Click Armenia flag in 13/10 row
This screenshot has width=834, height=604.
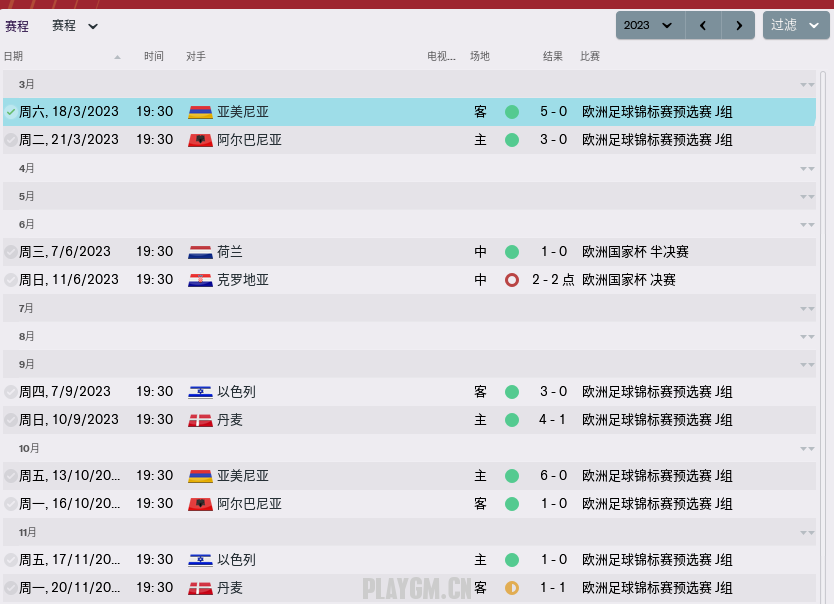[x=200, y=476]
